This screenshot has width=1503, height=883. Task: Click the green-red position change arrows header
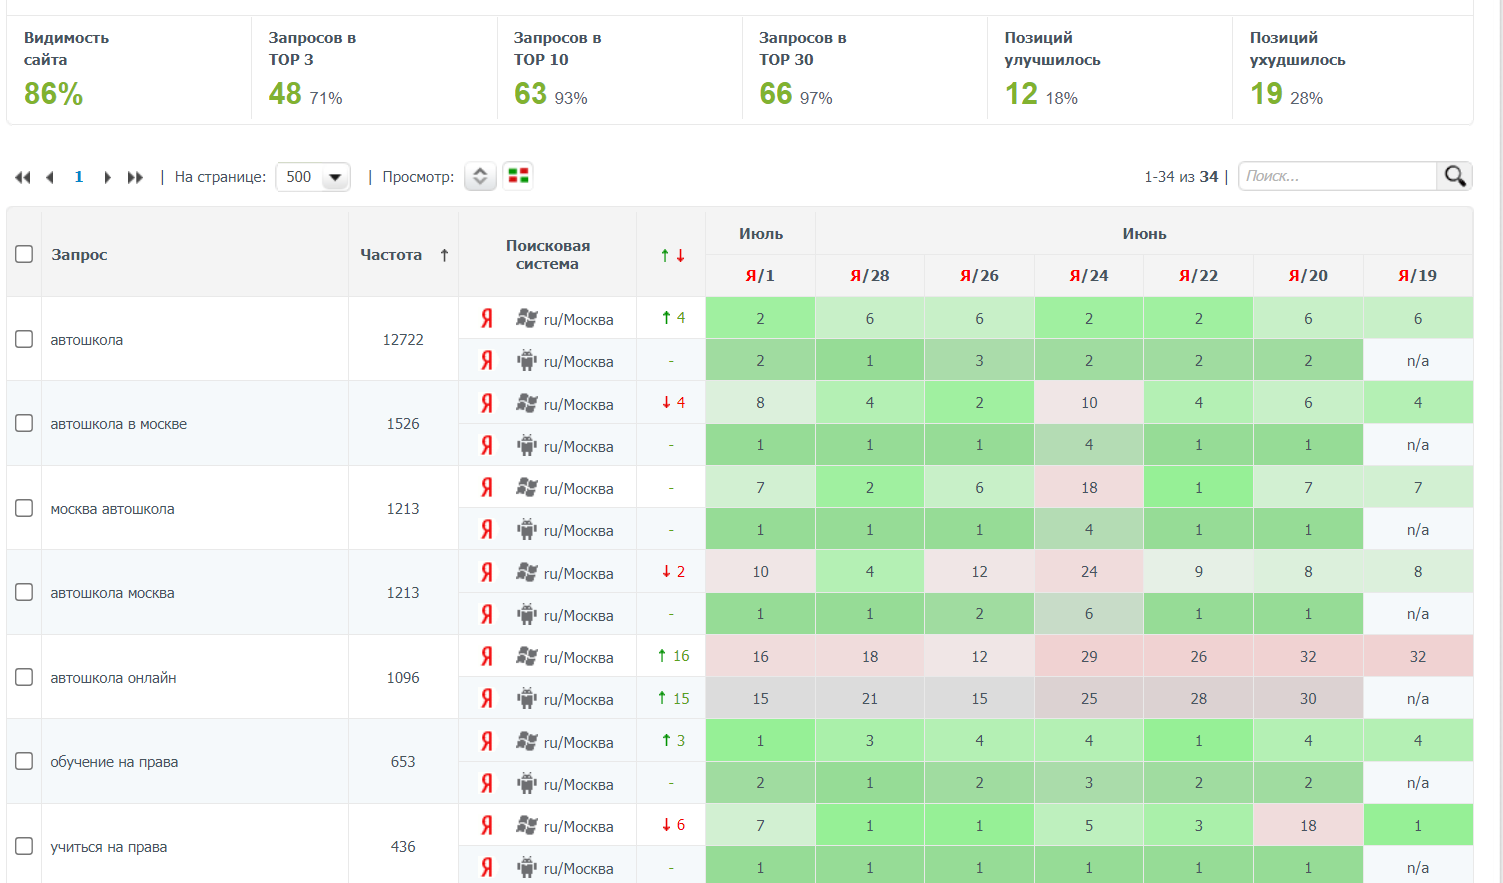click(x=672, y=255)
